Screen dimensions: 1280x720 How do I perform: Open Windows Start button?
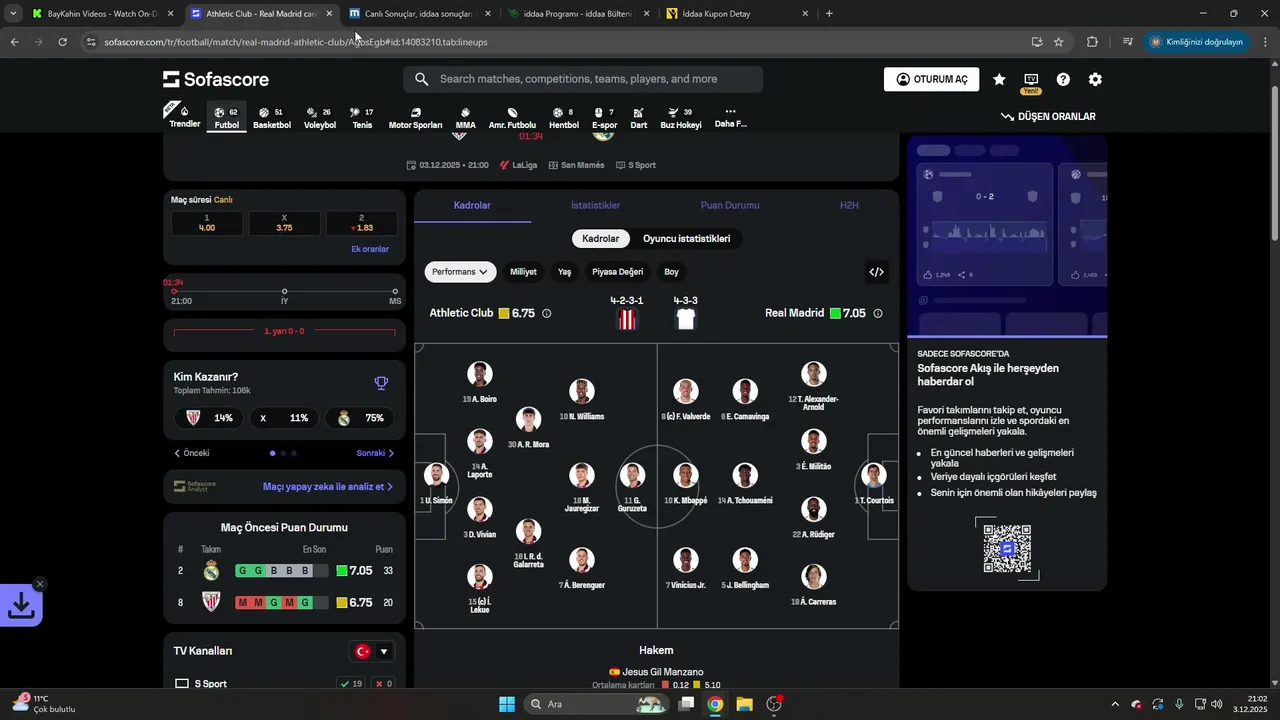[x=507, y=704]
